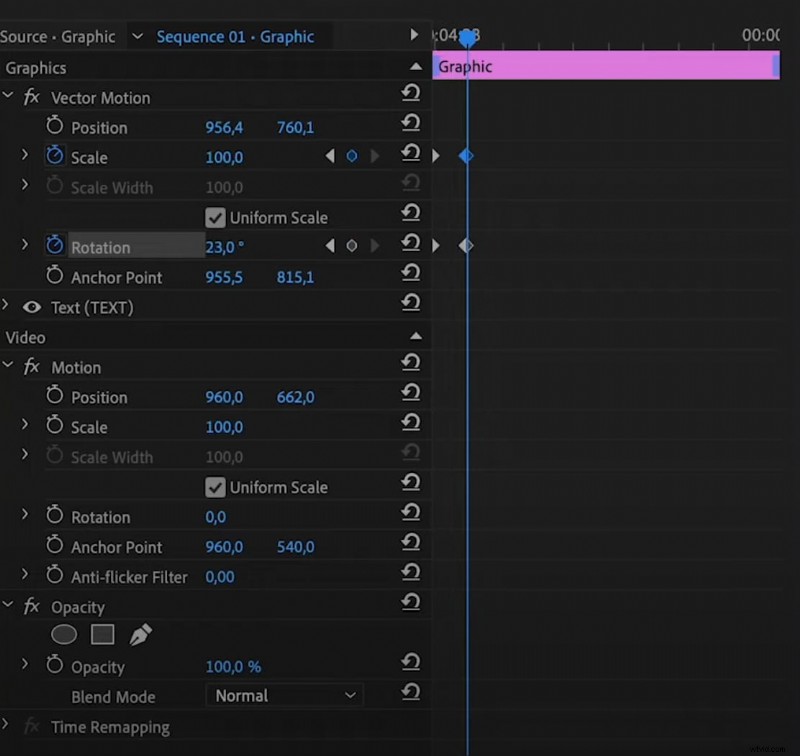The image size is (800, 756).
Task: Uncheck Uniform Scale under Vector Motion
Action: click(215, 217)
